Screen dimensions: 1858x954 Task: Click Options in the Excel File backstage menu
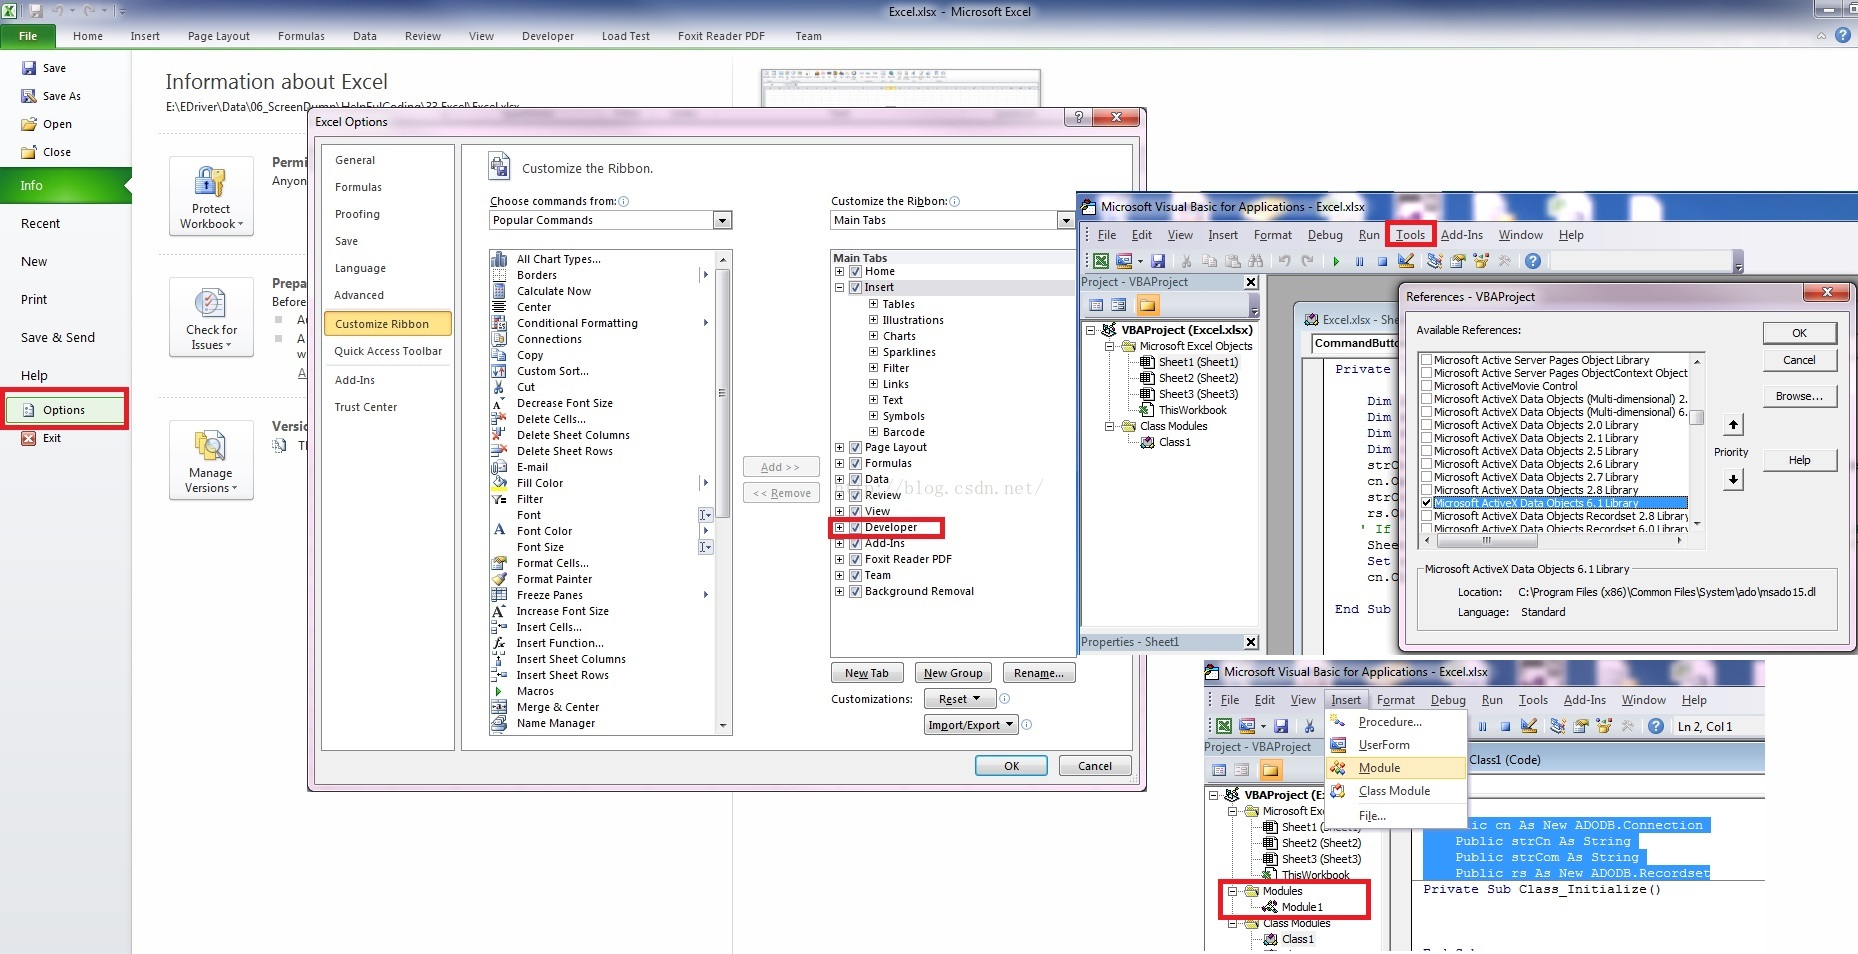65,410
